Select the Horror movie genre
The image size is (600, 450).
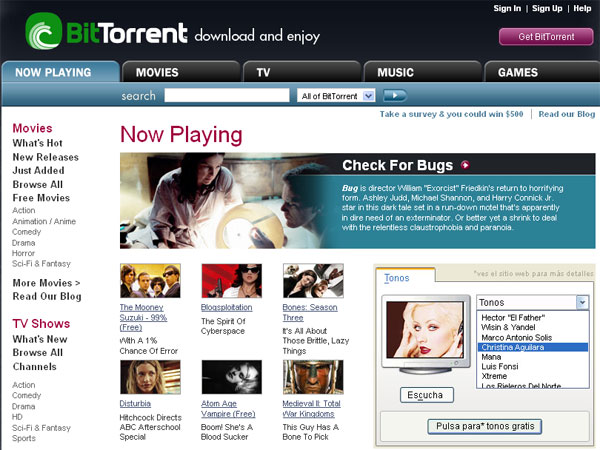click(x=23, y=253)
